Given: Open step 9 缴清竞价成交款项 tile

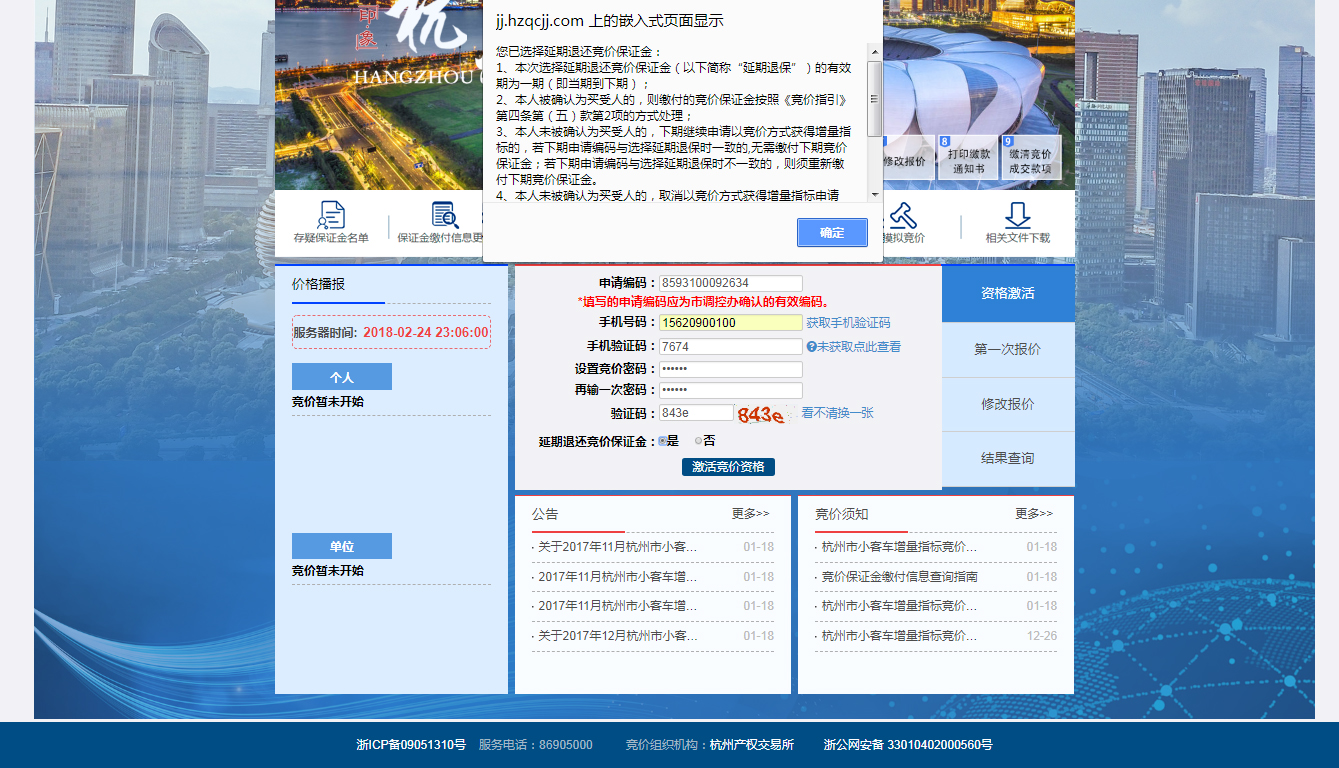Looking at the screenshot, I should click(1029, 157).
